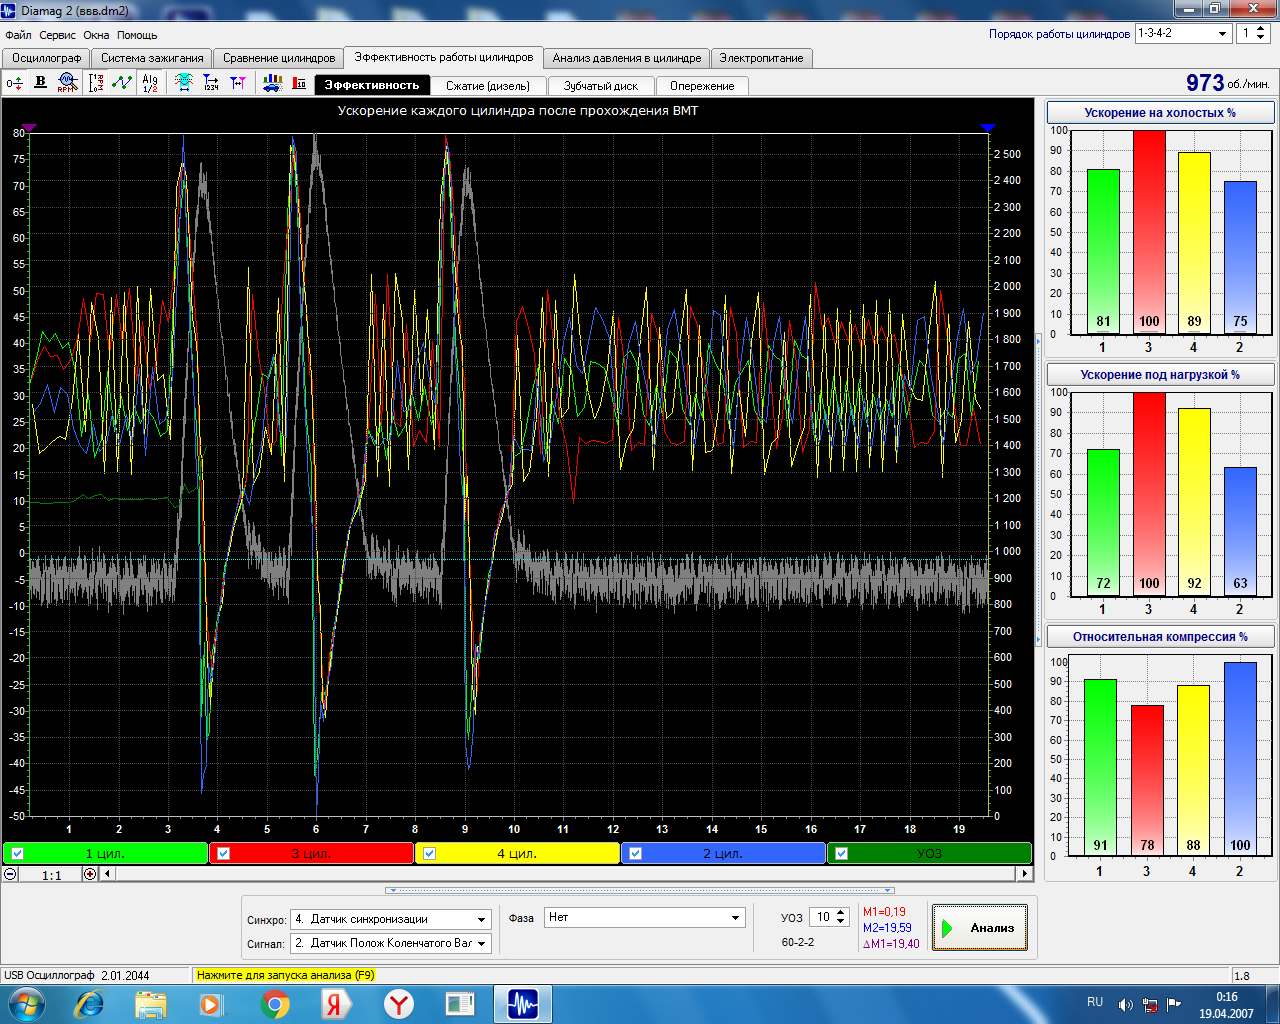Click the volume speaker tray icon
Screen dimensions: 1280x1024
coord(1125,1004)
